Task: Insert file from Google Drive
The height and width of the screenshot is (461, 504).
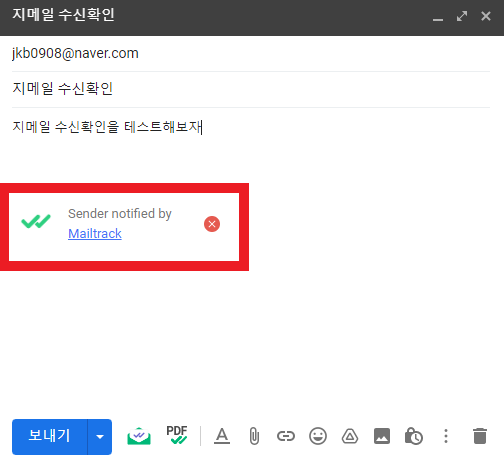Action: pos(350,436)
